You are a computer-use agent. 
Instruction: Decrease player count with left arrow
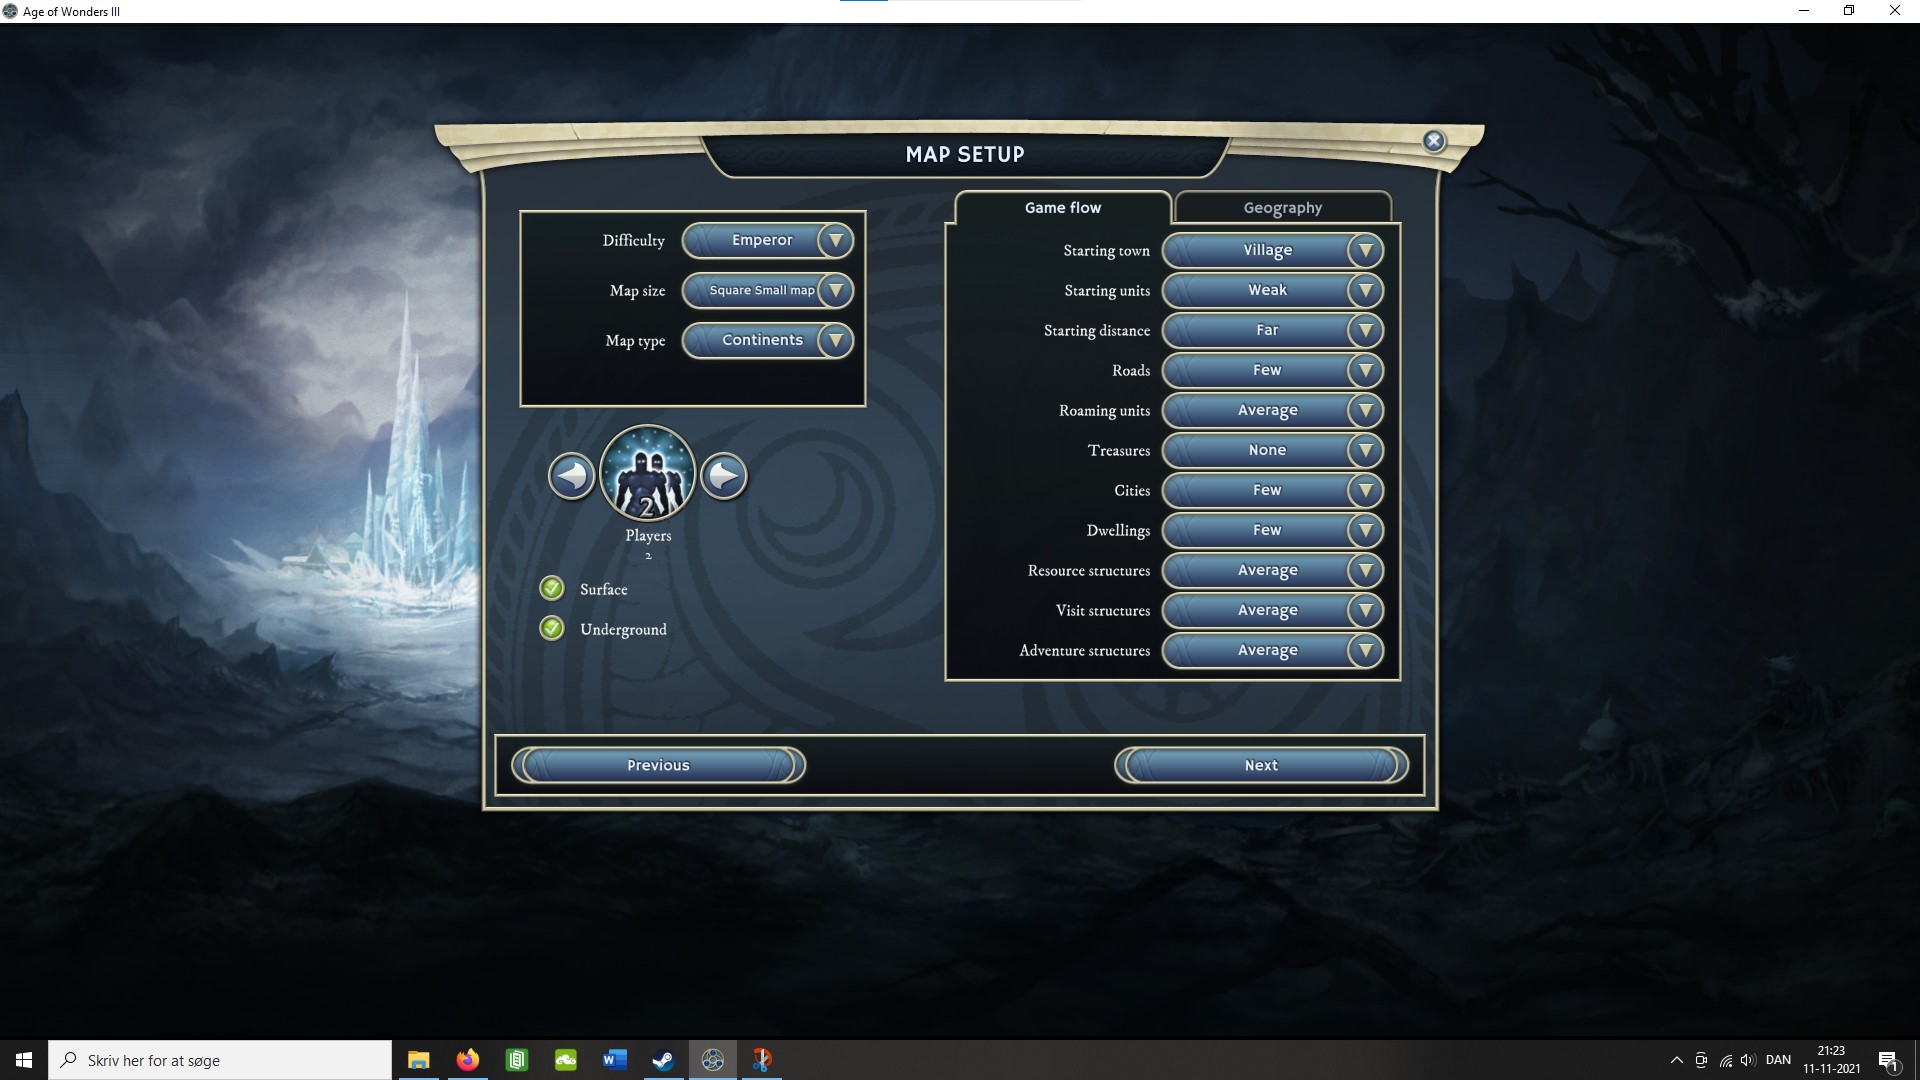tap(571, 476)
